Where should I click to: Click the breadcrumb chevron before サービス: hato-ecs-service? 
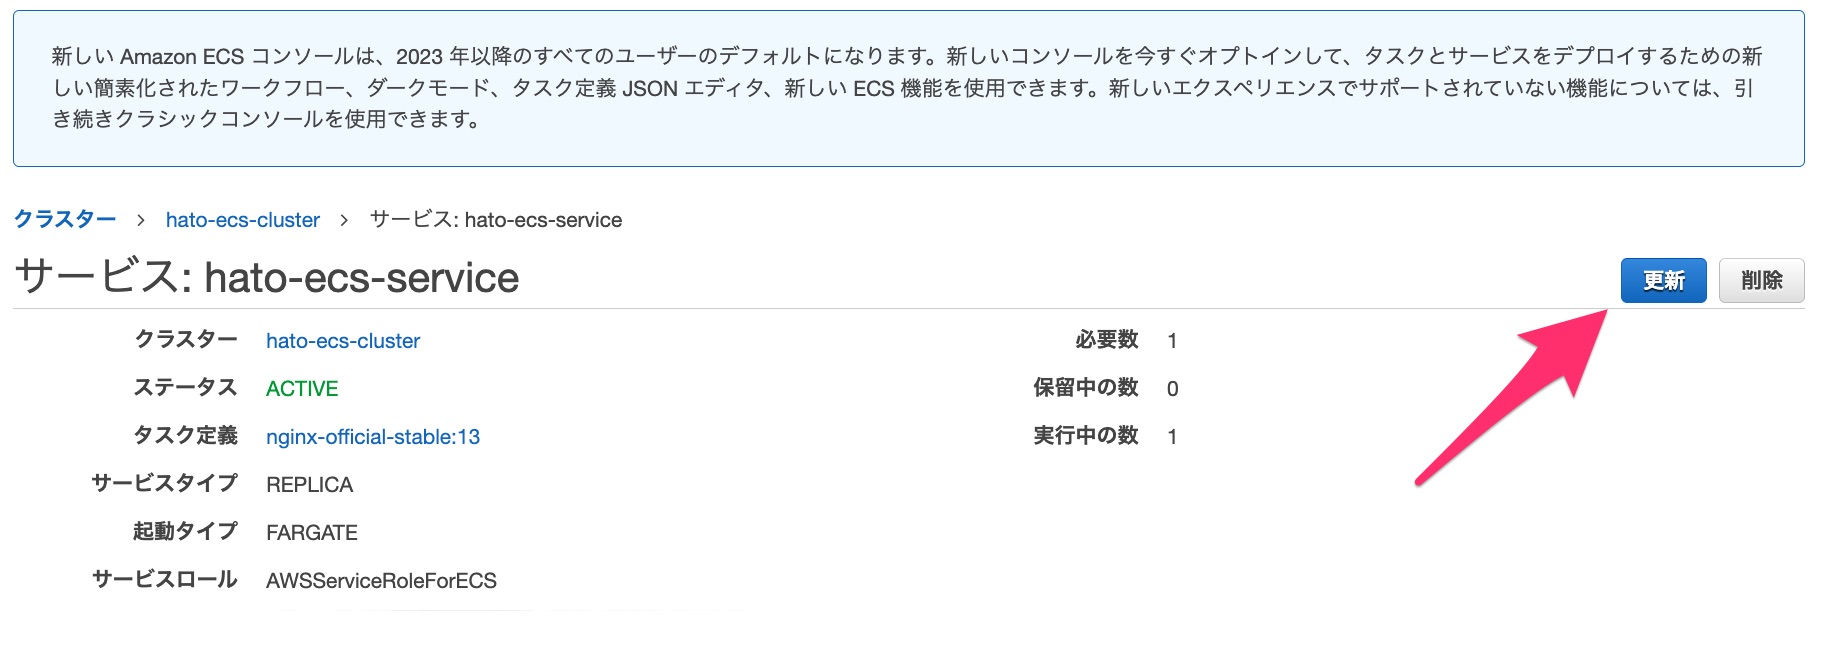coord(344,220)
